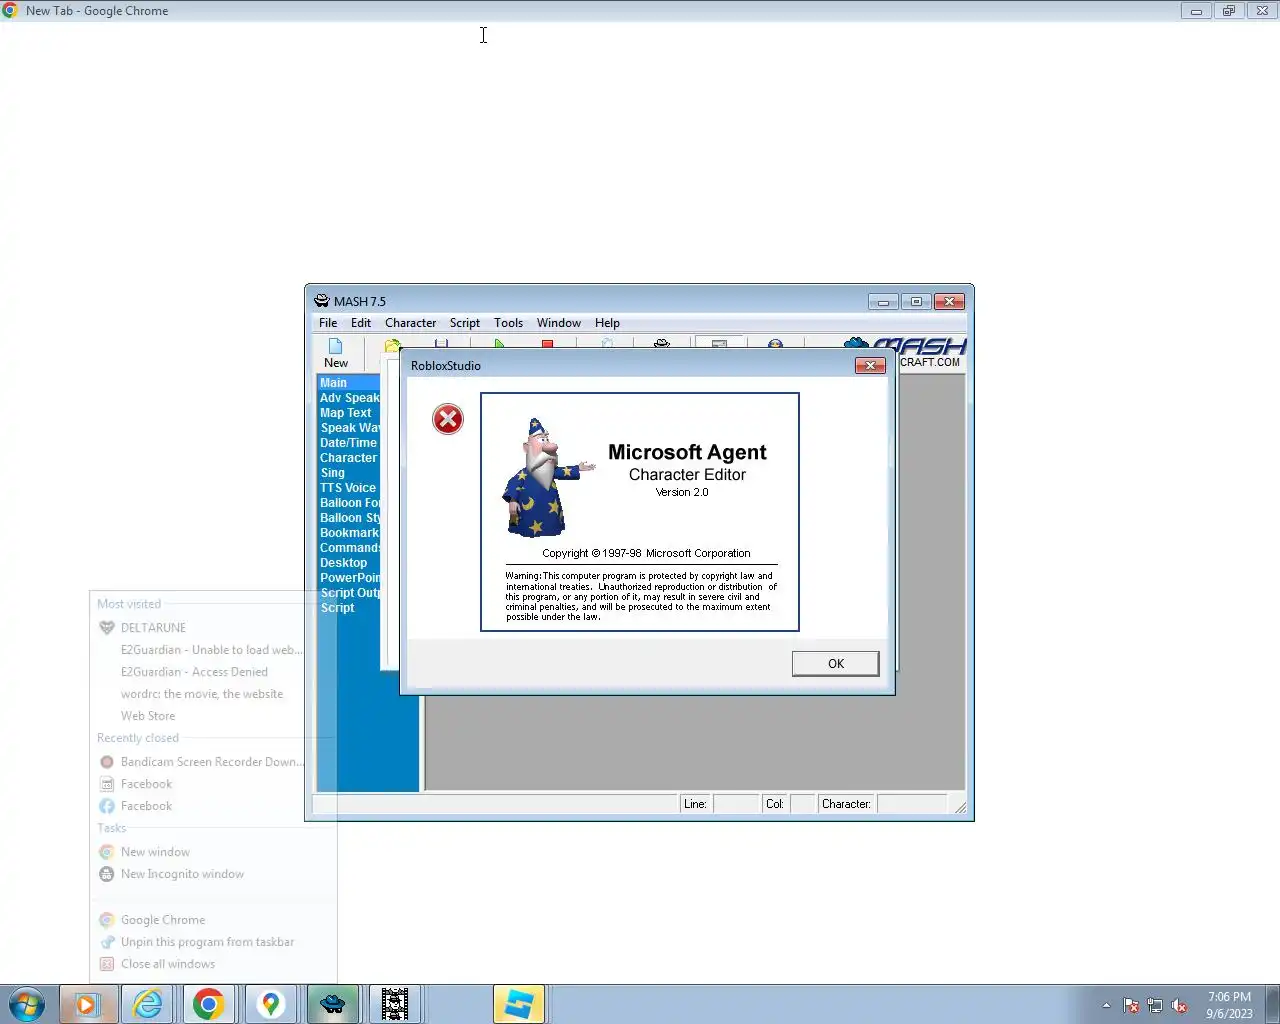Screen dimensions: 1280x1024
Task: Click the New document toolbar icon
Action: pyautogui.click(x=336, y=353)
